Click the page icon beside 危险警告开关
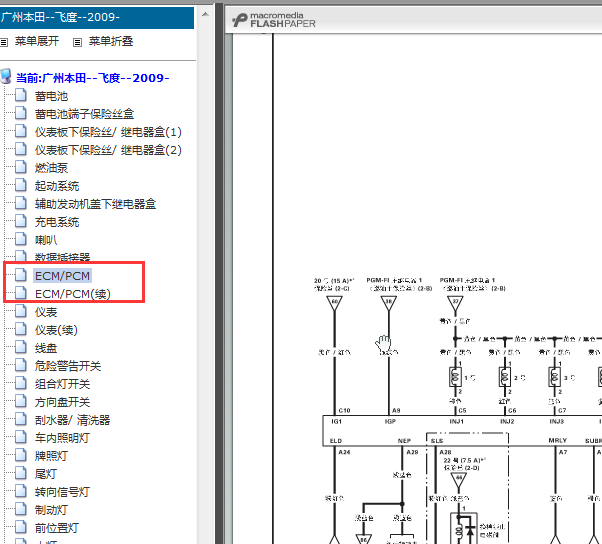The image size is (602, 544). pos(21,365)
